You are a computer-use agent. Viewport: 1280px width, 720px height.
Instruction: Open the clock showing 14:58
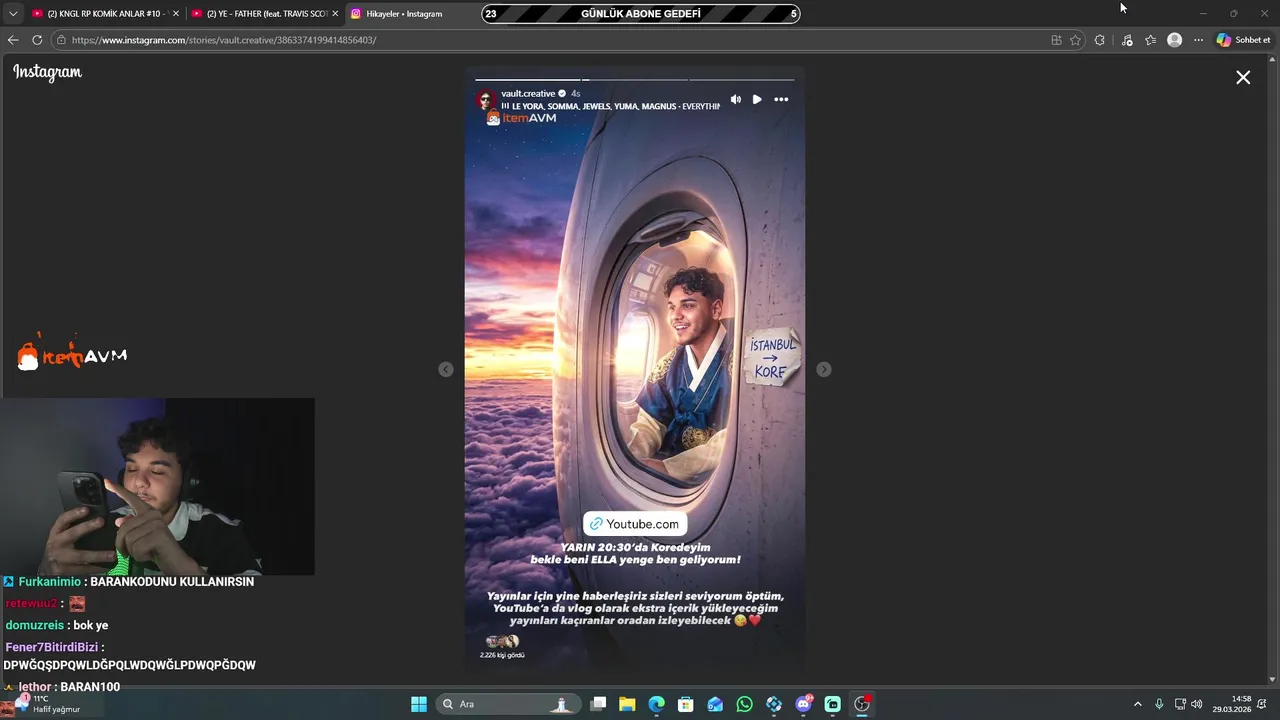pos(1232,704)
